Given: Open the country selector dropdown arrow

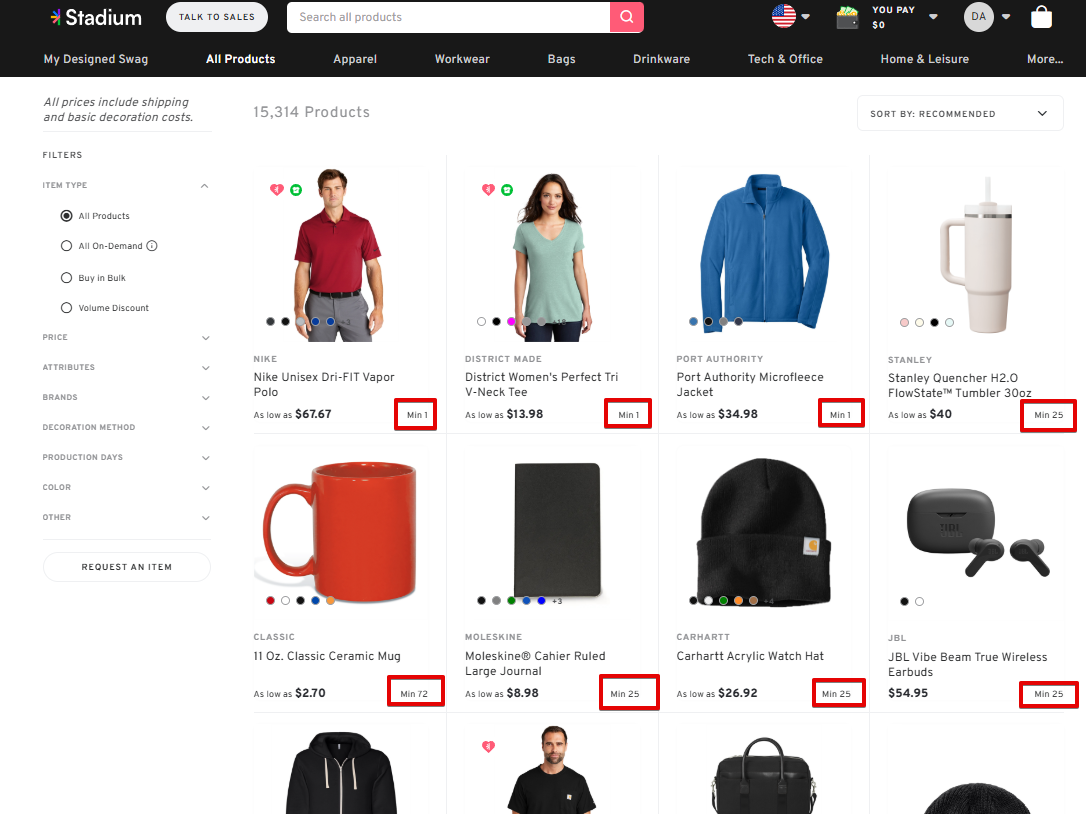Looking at the screenshot, I should tap(805, 17).
